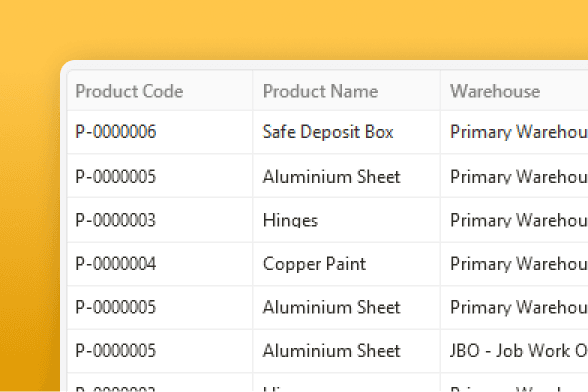Select the JBO - Job Work warehouse cell

point(514,351)
